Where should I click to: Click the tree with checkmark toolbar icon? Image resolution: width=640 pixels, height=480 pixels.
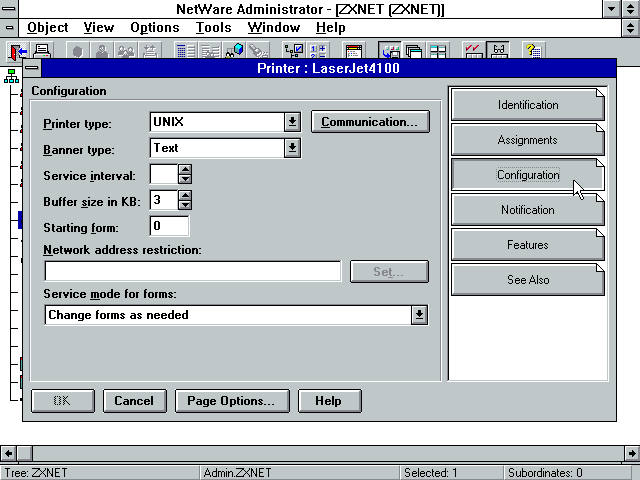click(x=294, y=51)
